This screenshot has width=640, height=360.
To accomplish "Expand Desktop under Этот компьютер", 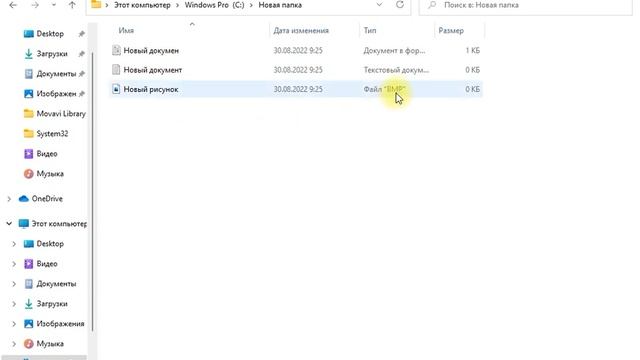I will (14, 244).
